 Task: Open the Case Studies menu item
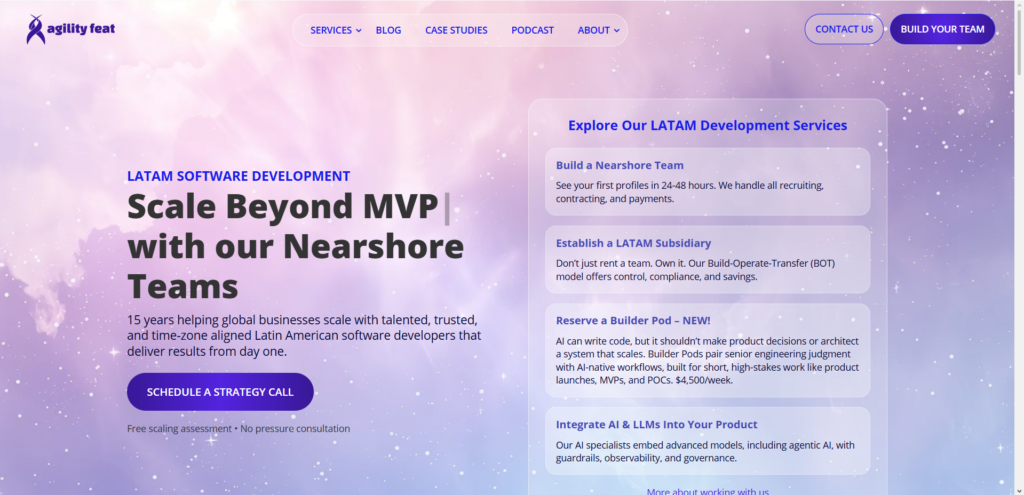456,30
